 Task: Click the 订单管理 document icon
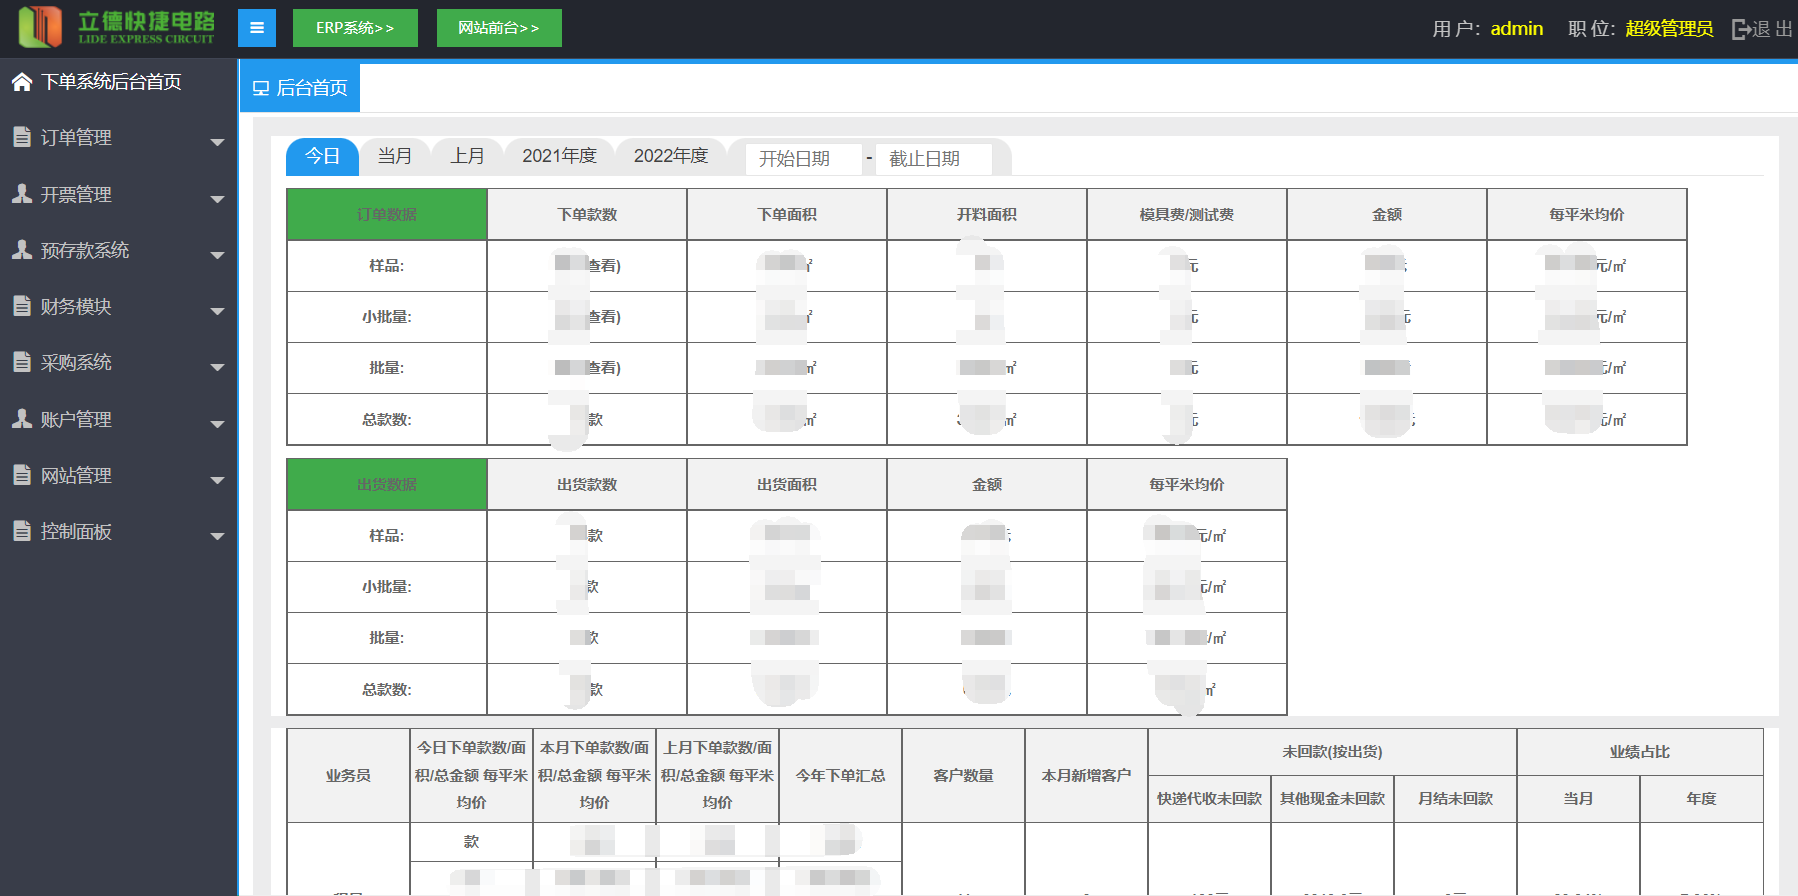coord(22,137)
